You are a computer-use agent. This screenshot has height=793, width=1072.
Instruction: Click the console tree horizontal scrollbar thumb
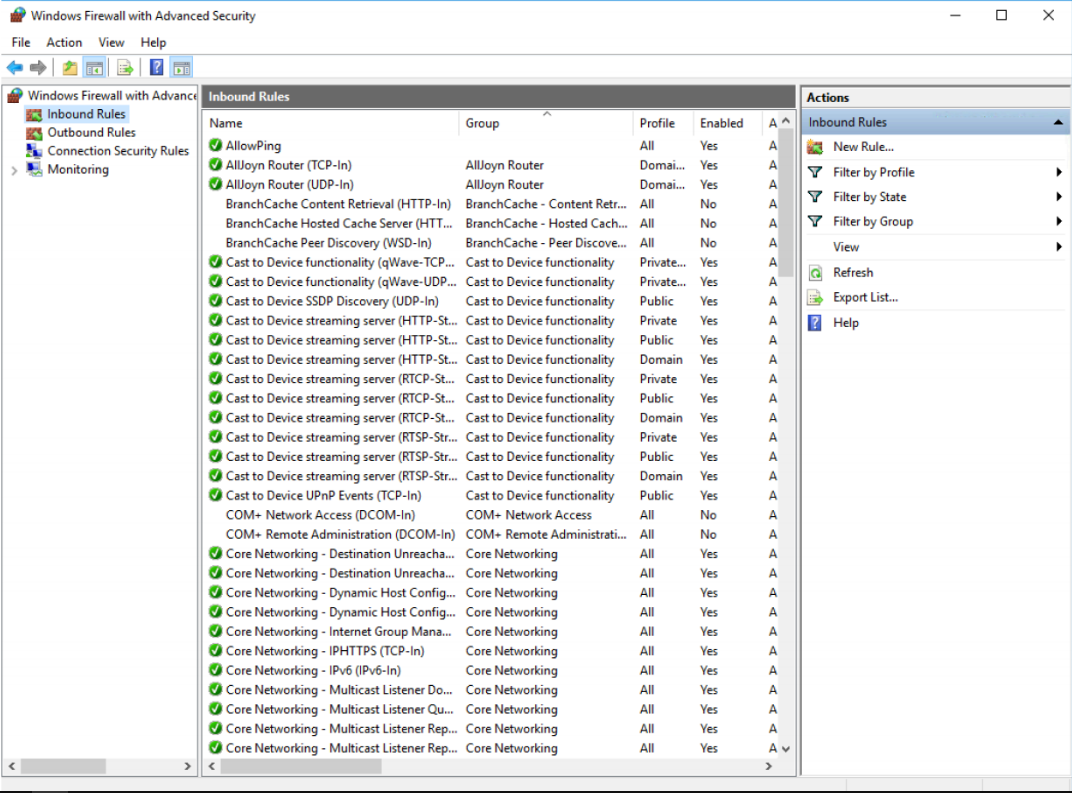[63, 766]
